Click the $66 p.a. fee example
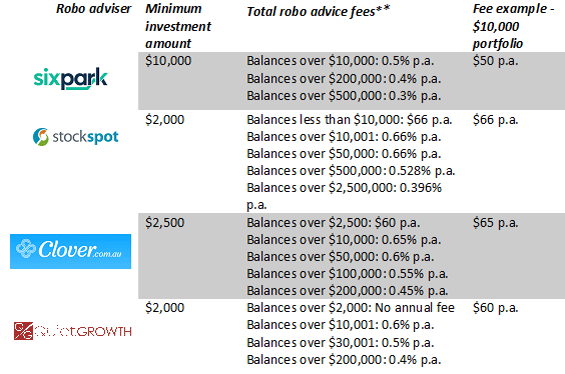 (495, 120)
